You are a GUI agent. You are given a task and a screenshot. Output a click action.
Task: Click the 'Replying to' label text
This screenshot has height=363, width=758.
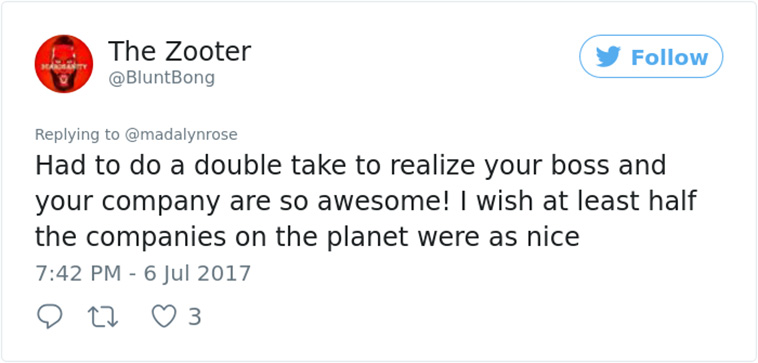point(77,135)
